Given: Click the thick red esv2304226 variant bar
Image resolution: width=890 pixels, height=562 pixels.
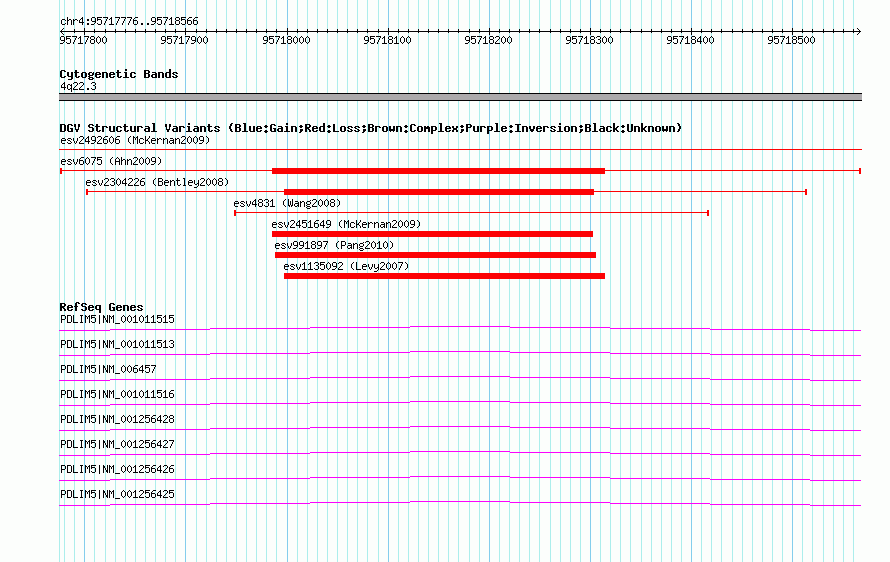Looking at the screenshot, I should [439, 192].
